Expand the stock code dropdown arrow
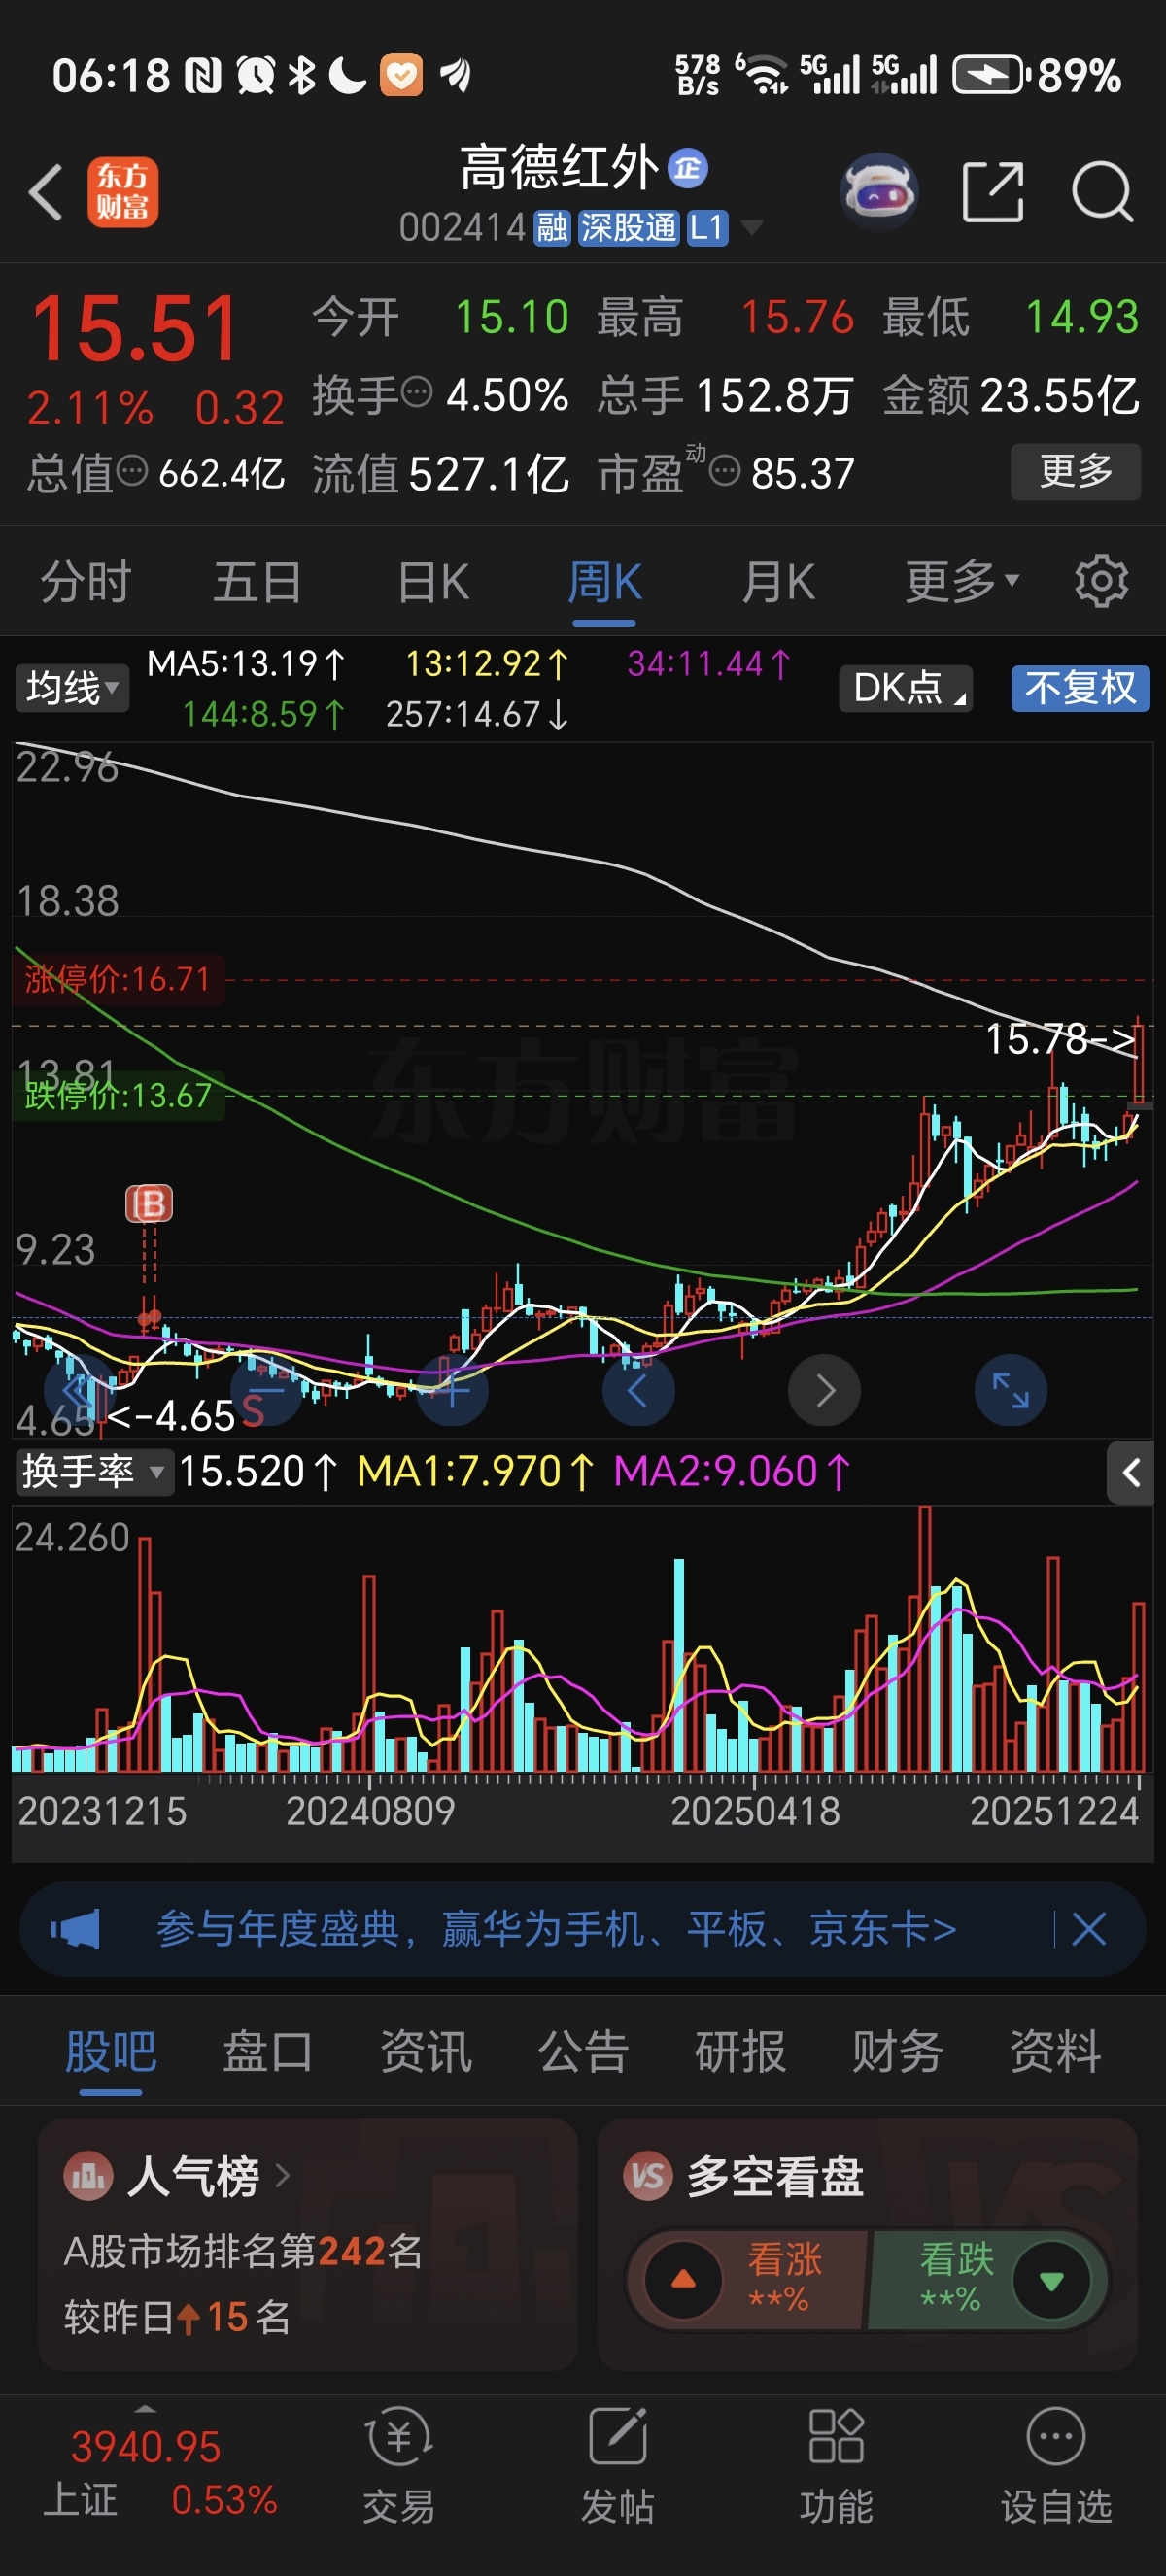Screen dimensions: 1166x2576 (x=750, y=228)
